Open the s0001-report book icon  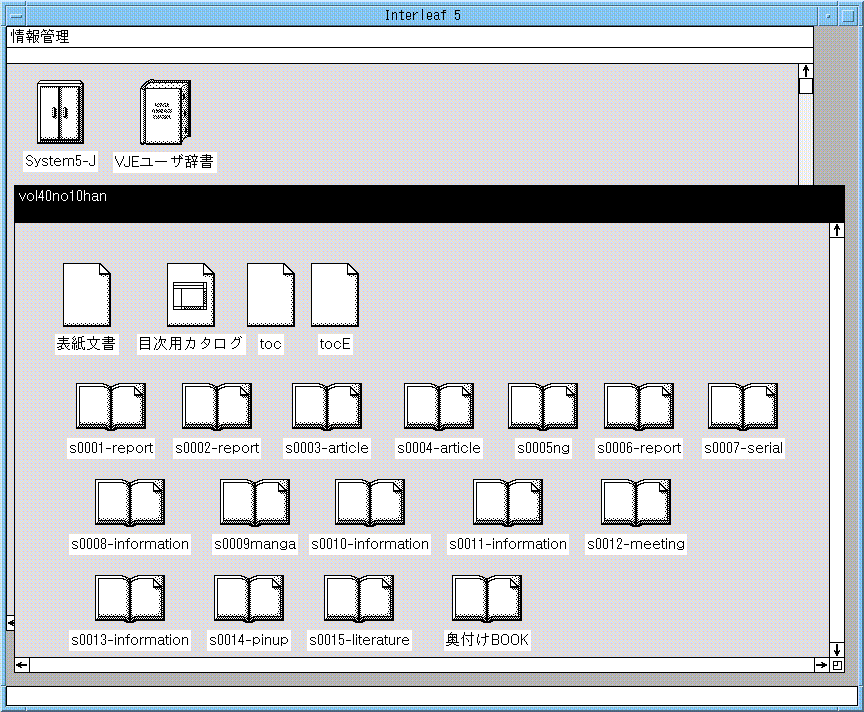[111, 407]
